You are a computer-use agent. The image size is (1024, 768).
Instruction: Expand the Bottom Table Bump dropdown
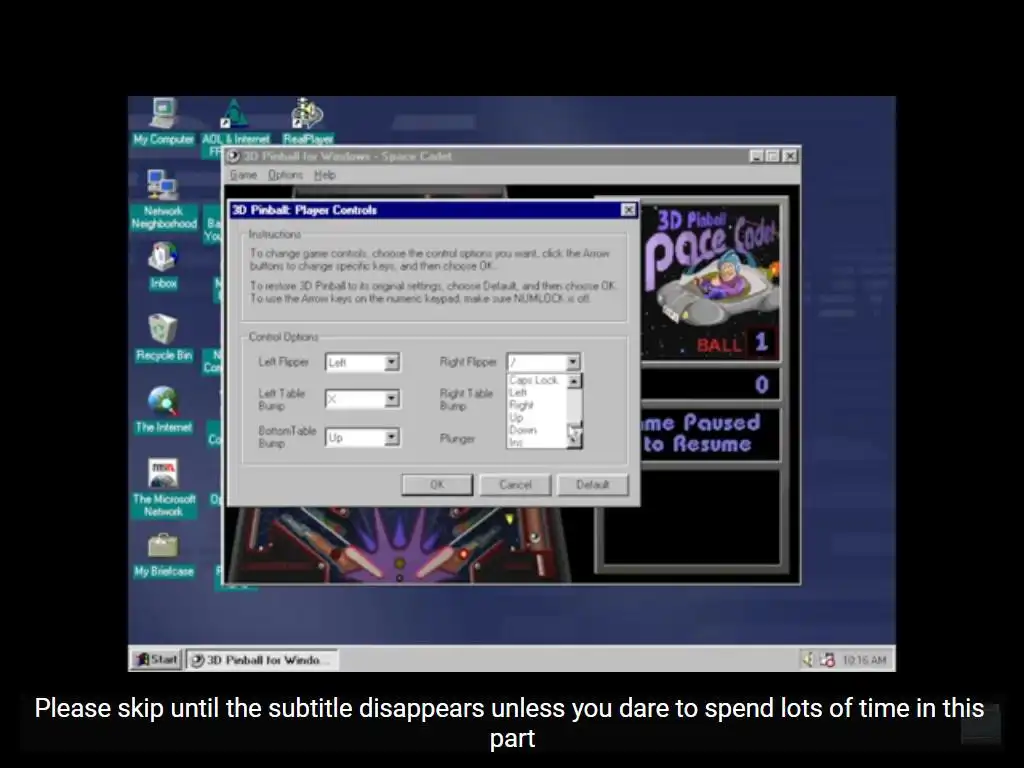(x=391, y=437)
